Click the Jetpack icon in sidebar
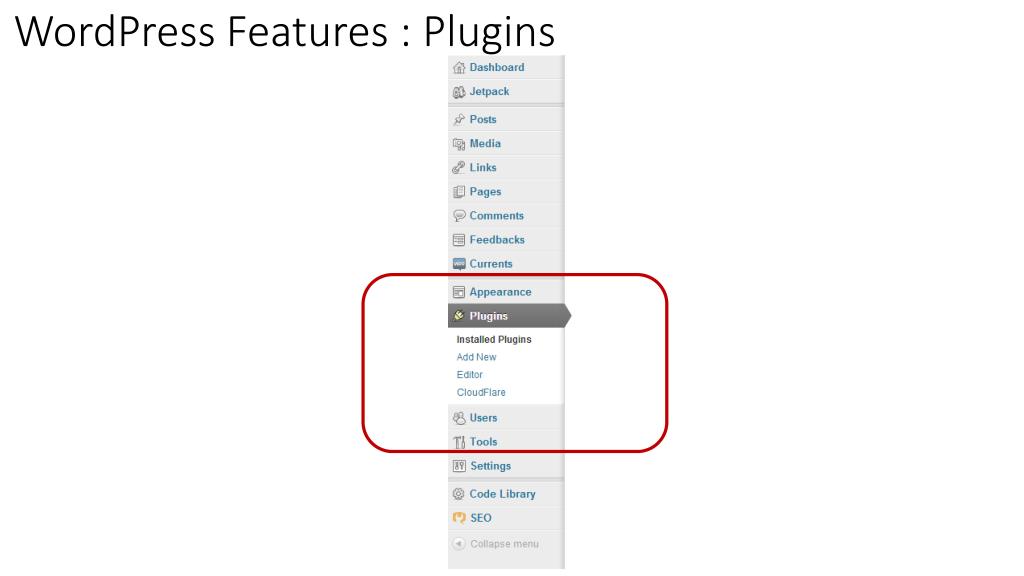 [x=459, y=91]
